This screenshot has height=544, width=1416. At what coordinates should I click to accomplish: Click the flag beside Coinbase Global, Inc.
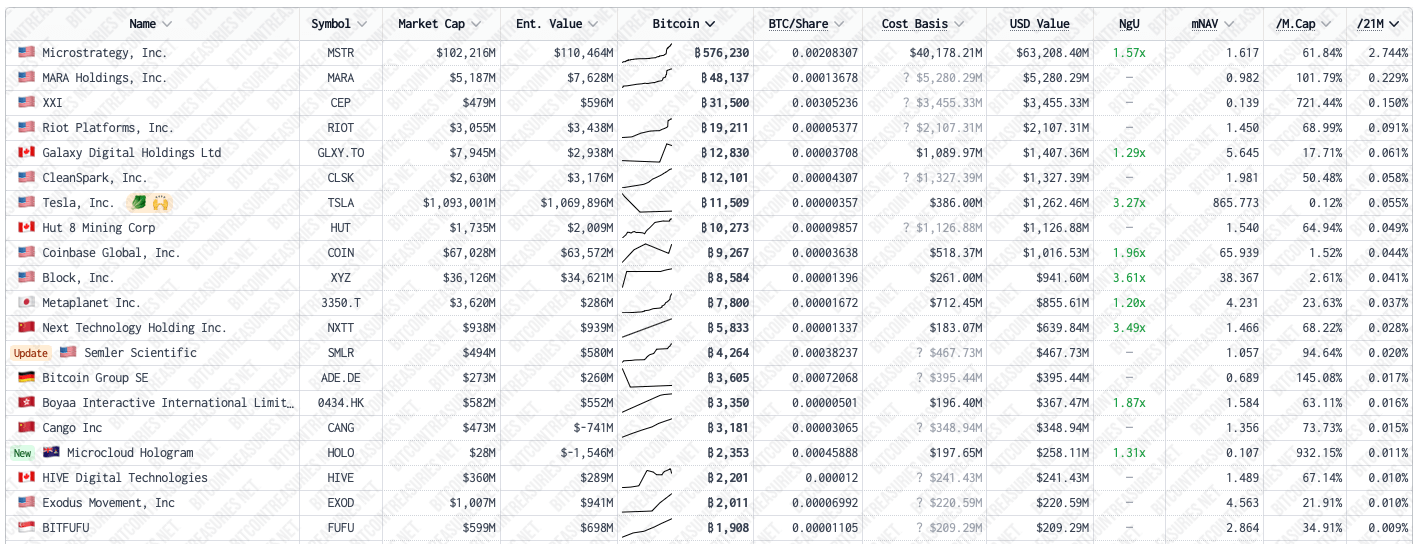coord(26,253)
